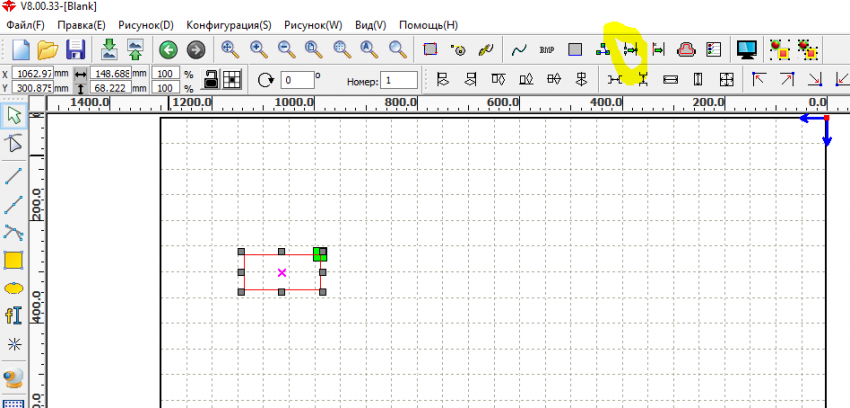Toggle the aspect ratio lock icon

point(211,79)
